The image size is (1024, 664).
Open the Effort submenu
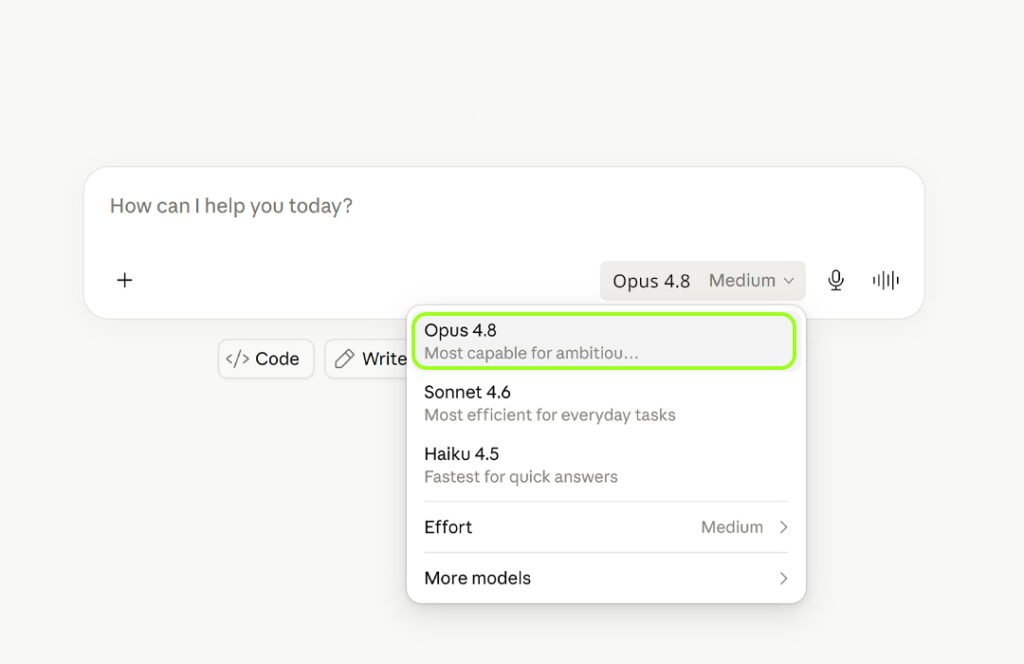pyautogui.click(x=605, y=527)
